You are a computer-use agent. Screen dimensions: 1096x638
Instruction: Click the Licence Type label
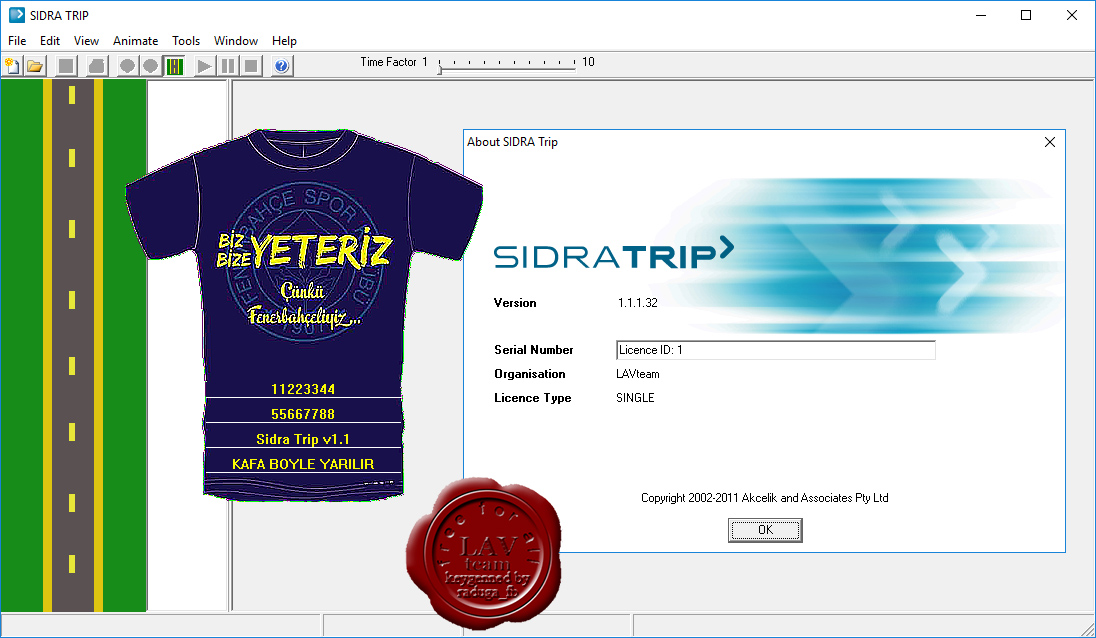(x=533, y=398)
